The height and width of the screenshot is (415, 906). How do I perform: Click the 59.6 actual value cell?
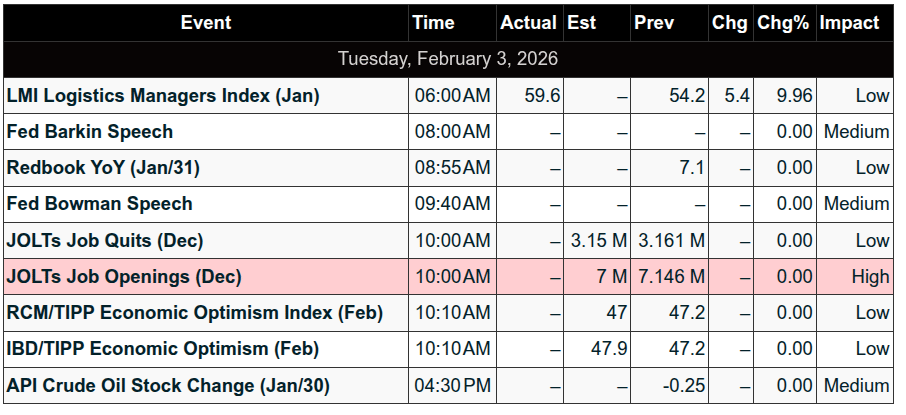(542, 96)
